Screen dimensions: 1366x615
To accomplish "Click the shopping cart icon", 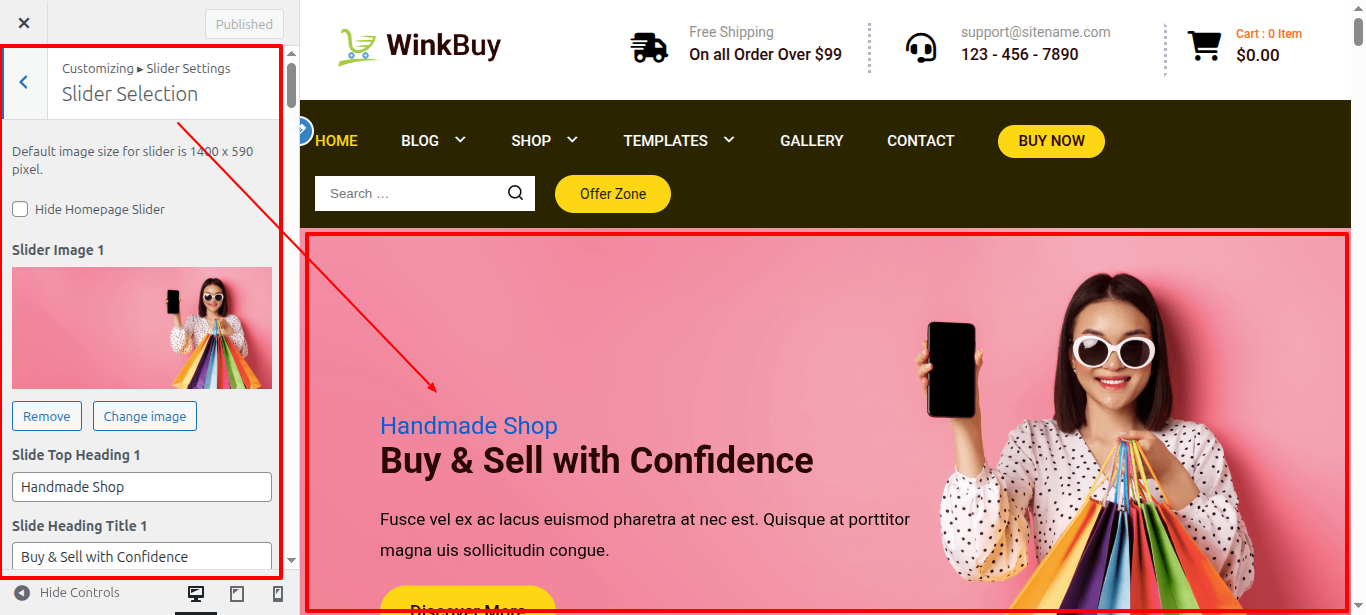I will tap(1204, 46).
